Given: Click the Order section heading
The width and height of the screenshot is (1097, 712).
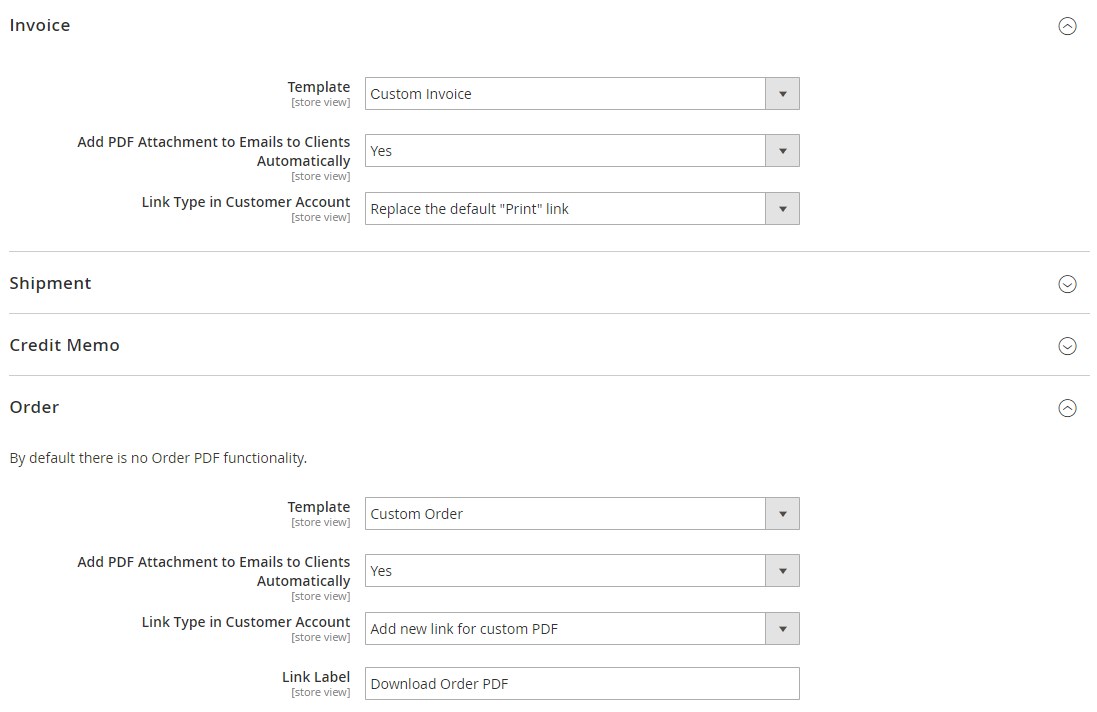Looking at the screenshot, I should [34, 407].
